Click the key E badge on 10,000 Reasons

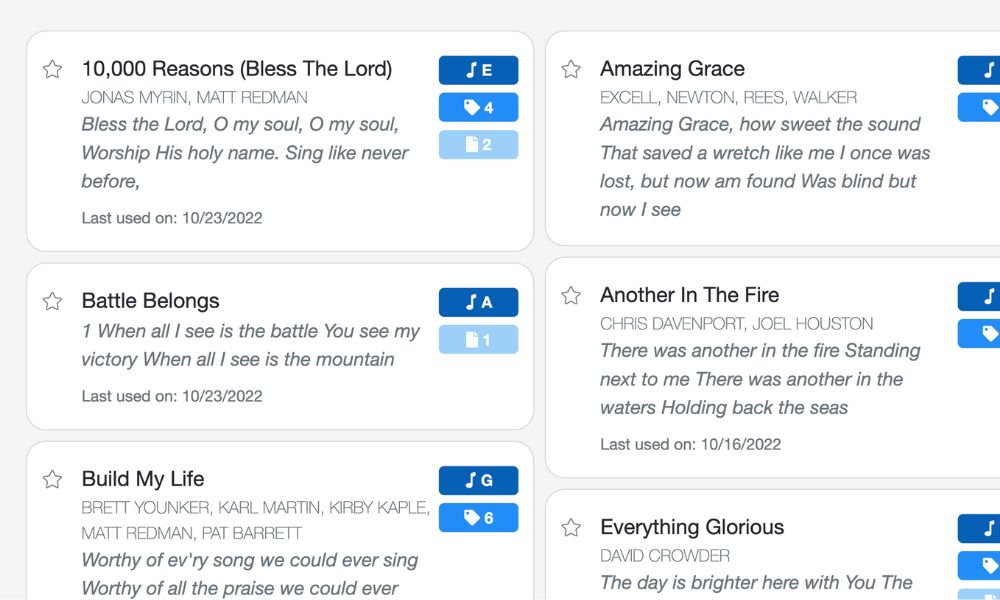tap(478, 70)
